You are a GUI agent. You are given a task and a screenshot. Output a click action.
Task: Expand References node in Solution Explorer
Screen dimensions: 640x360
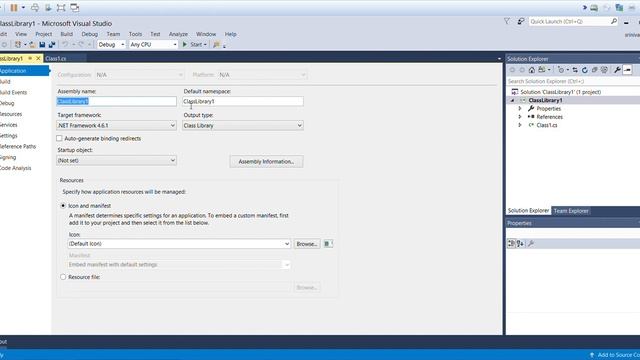[520, 117]
